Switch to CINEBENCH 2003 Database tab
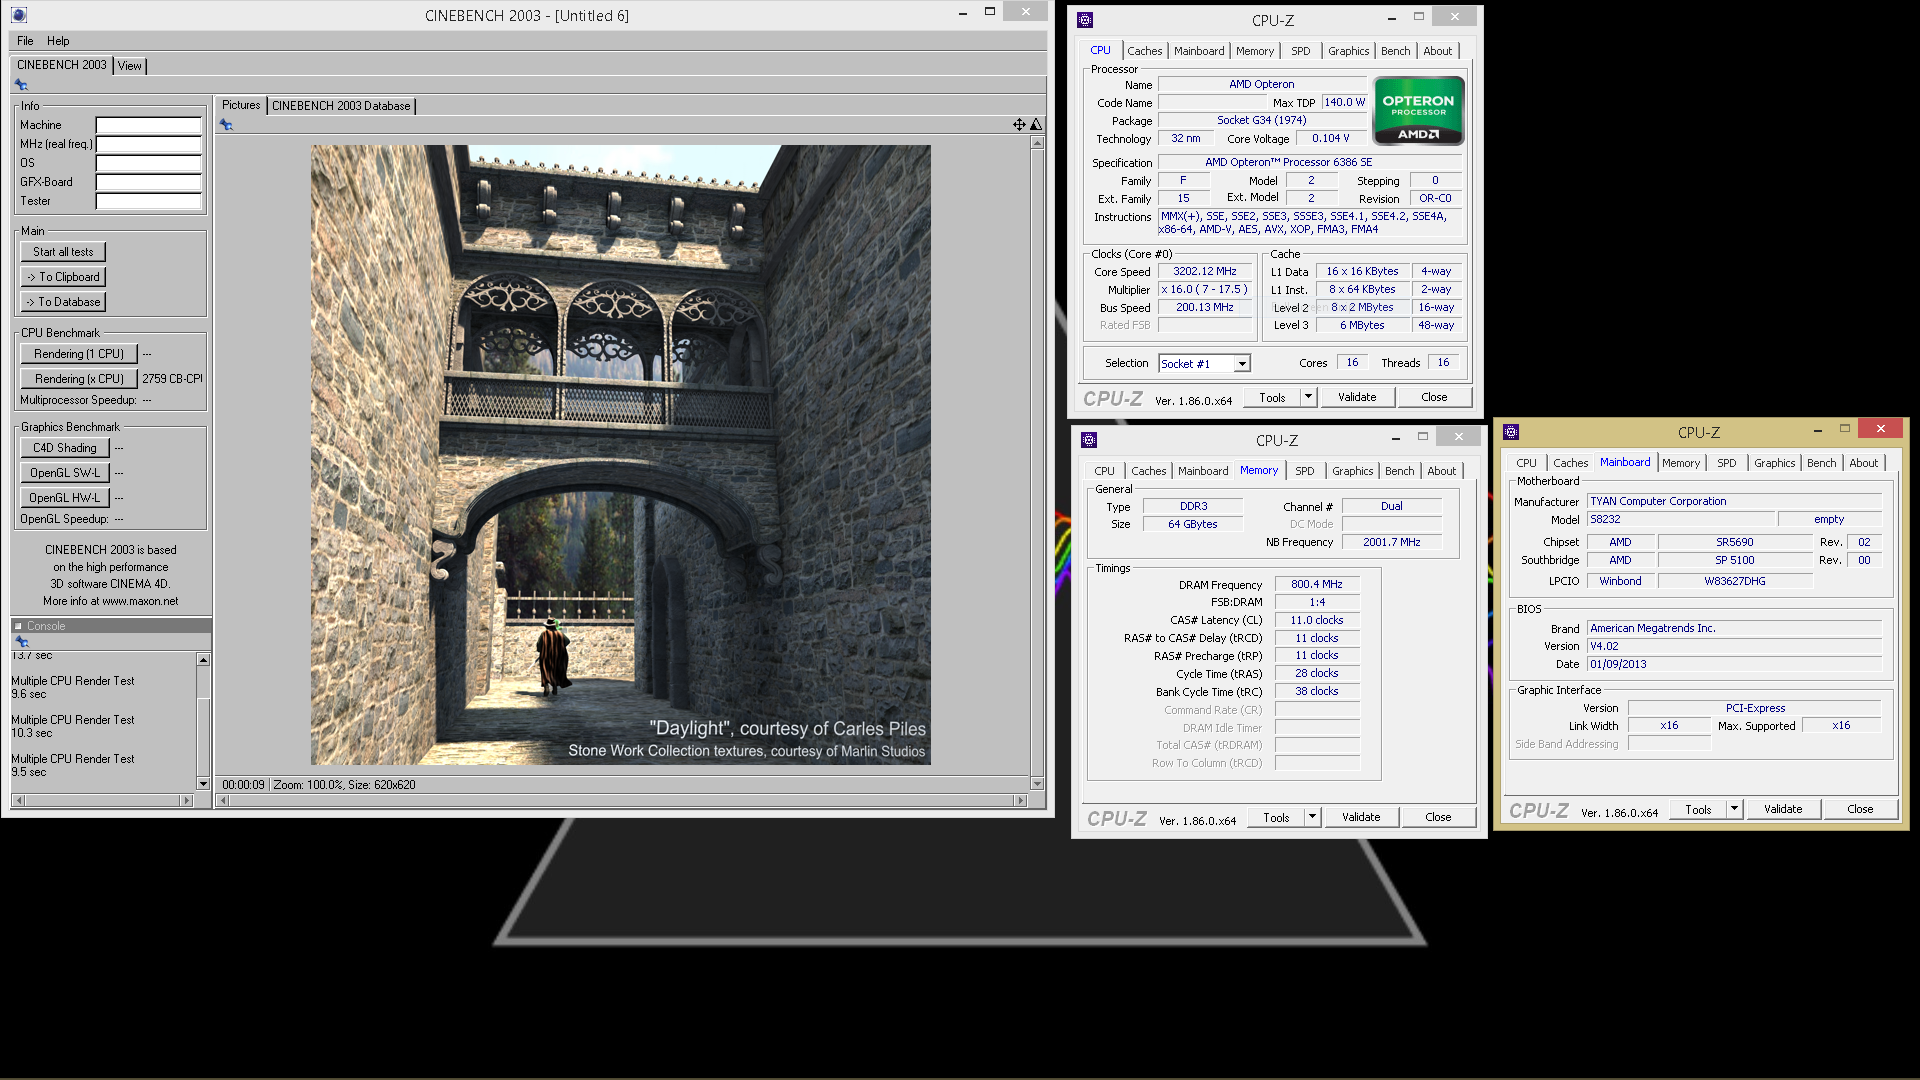 (341, 106)
